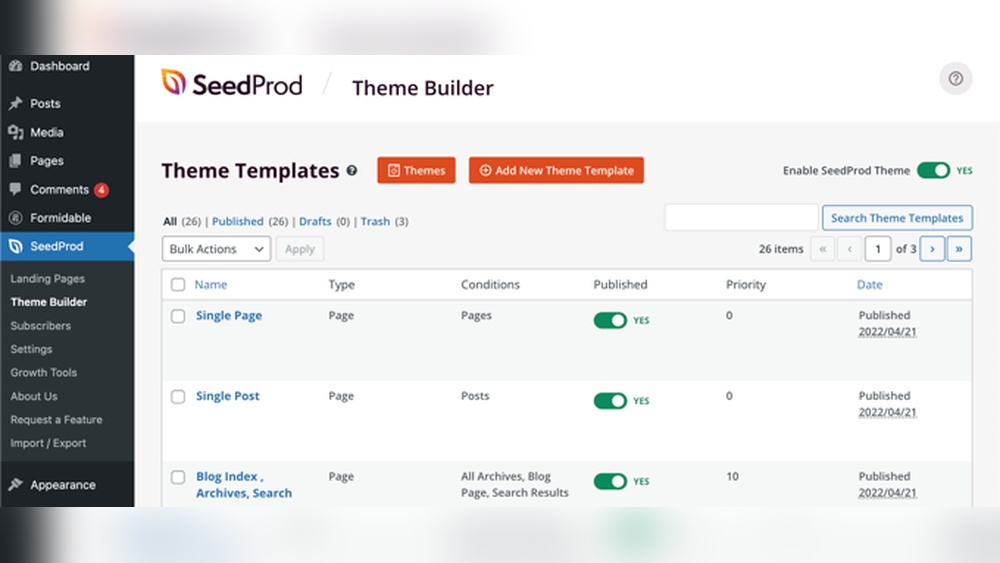Open the Trash filter link

coord(375,221)
